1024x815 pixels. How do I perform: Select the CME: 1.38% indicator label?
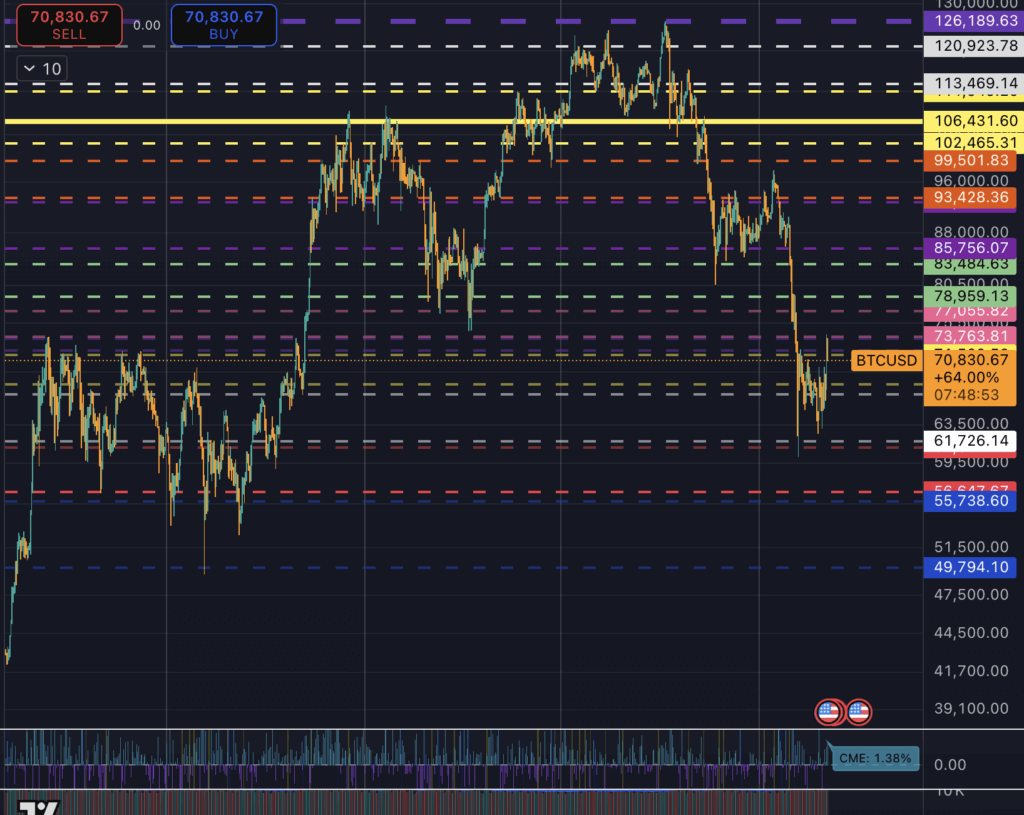coord(875,759)
